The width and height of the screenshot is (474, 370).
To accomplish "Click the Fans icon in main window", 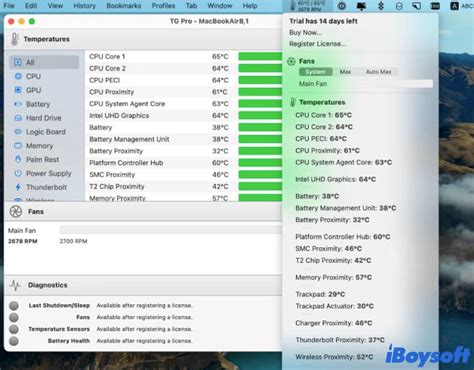I will click(x=16, y=212).
